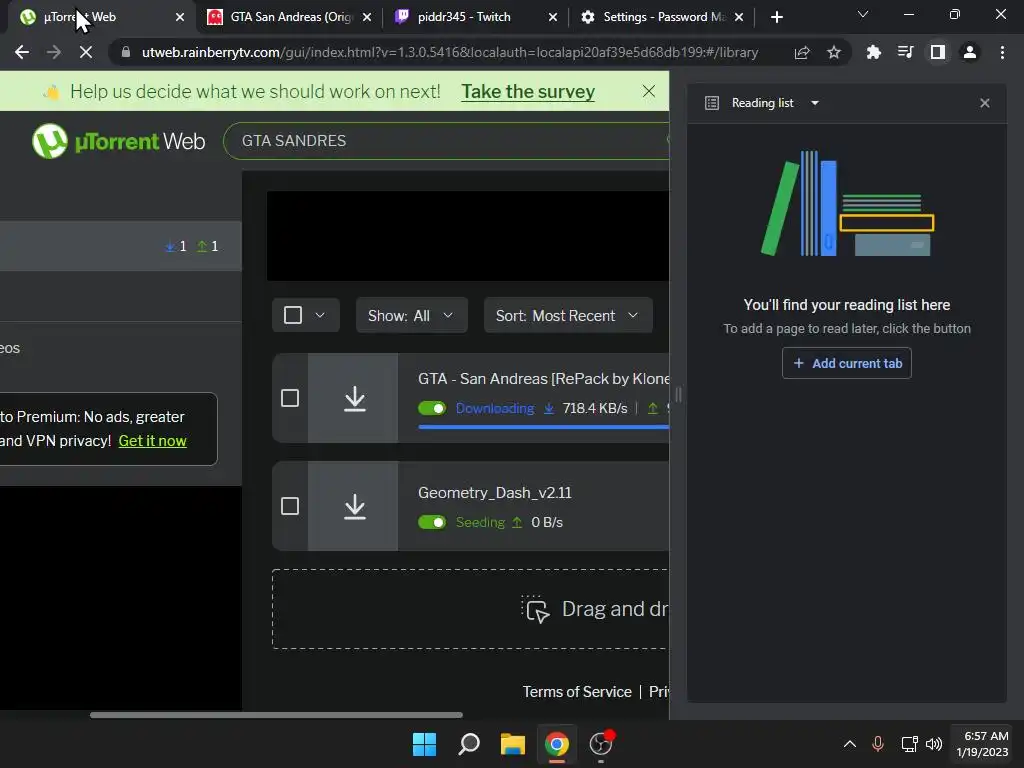This screenshot has height=768, width=1024.
Task: Expand the bulk-select chevron next to the checkbox
Action: click(x=320, y=315)
